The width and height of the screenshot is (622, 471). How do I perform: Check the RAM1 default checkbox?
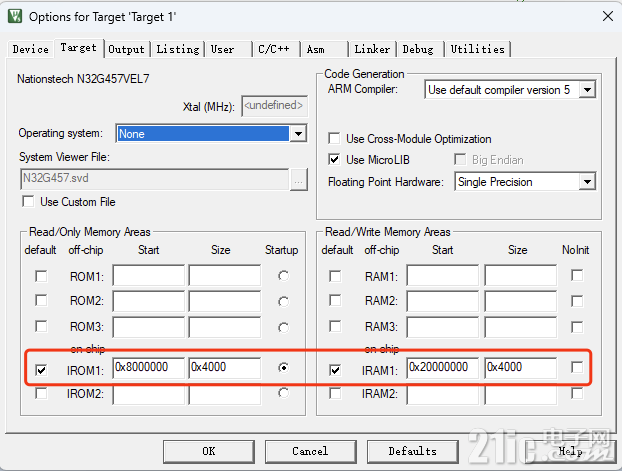[x=335, y=276]
